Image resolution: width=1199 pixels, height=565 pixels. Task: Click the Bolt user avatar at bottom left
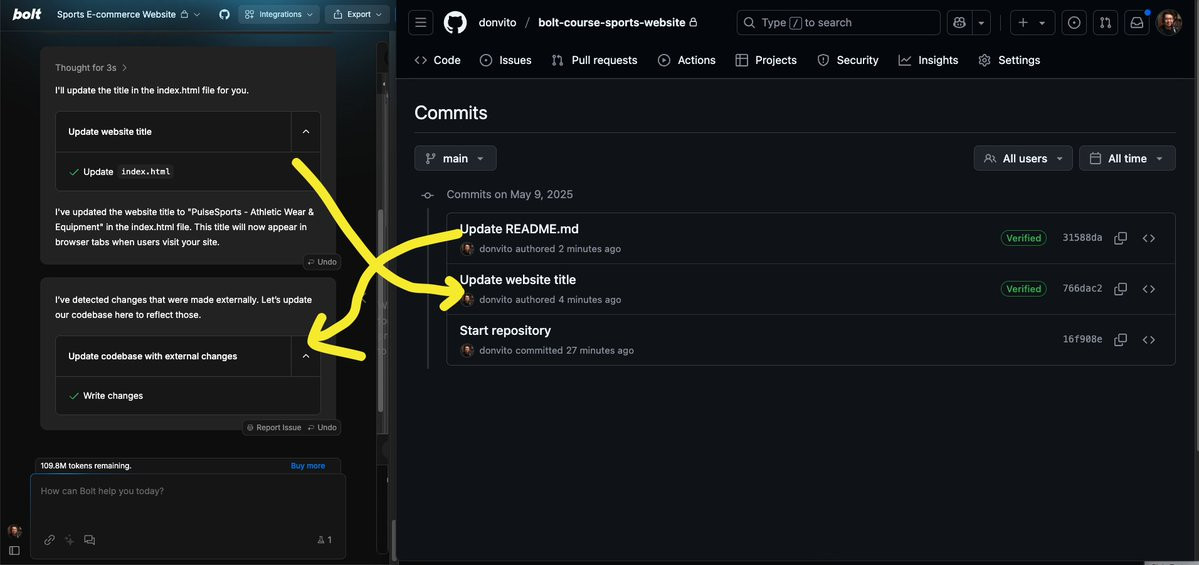click(14, 531)
